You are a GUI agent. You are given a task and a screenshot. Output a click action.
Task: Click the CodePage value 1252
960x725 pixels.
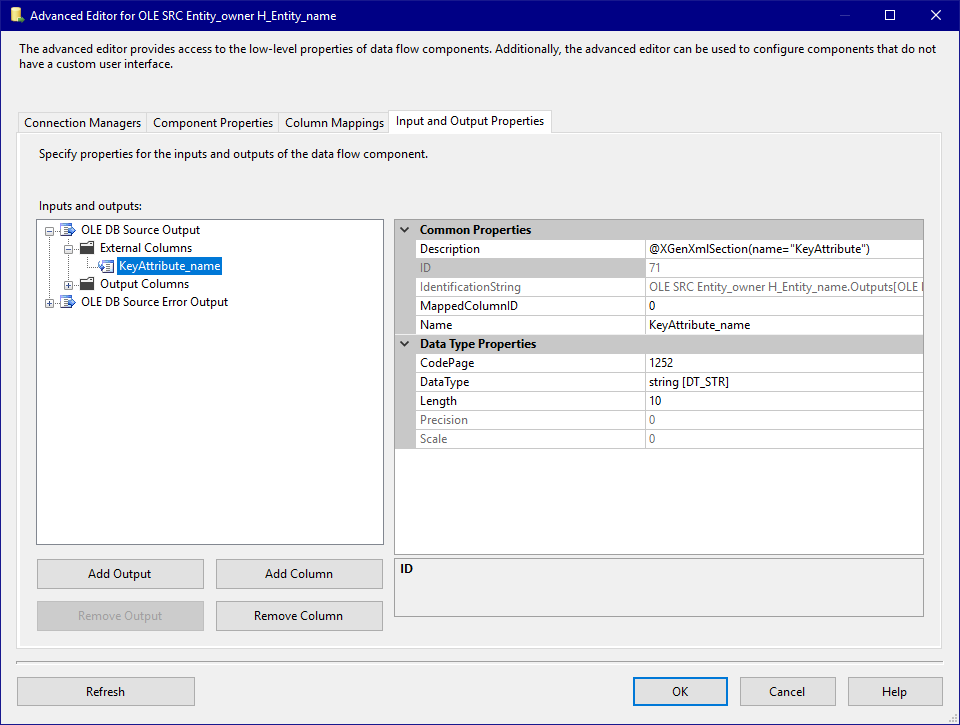[784, 362]
